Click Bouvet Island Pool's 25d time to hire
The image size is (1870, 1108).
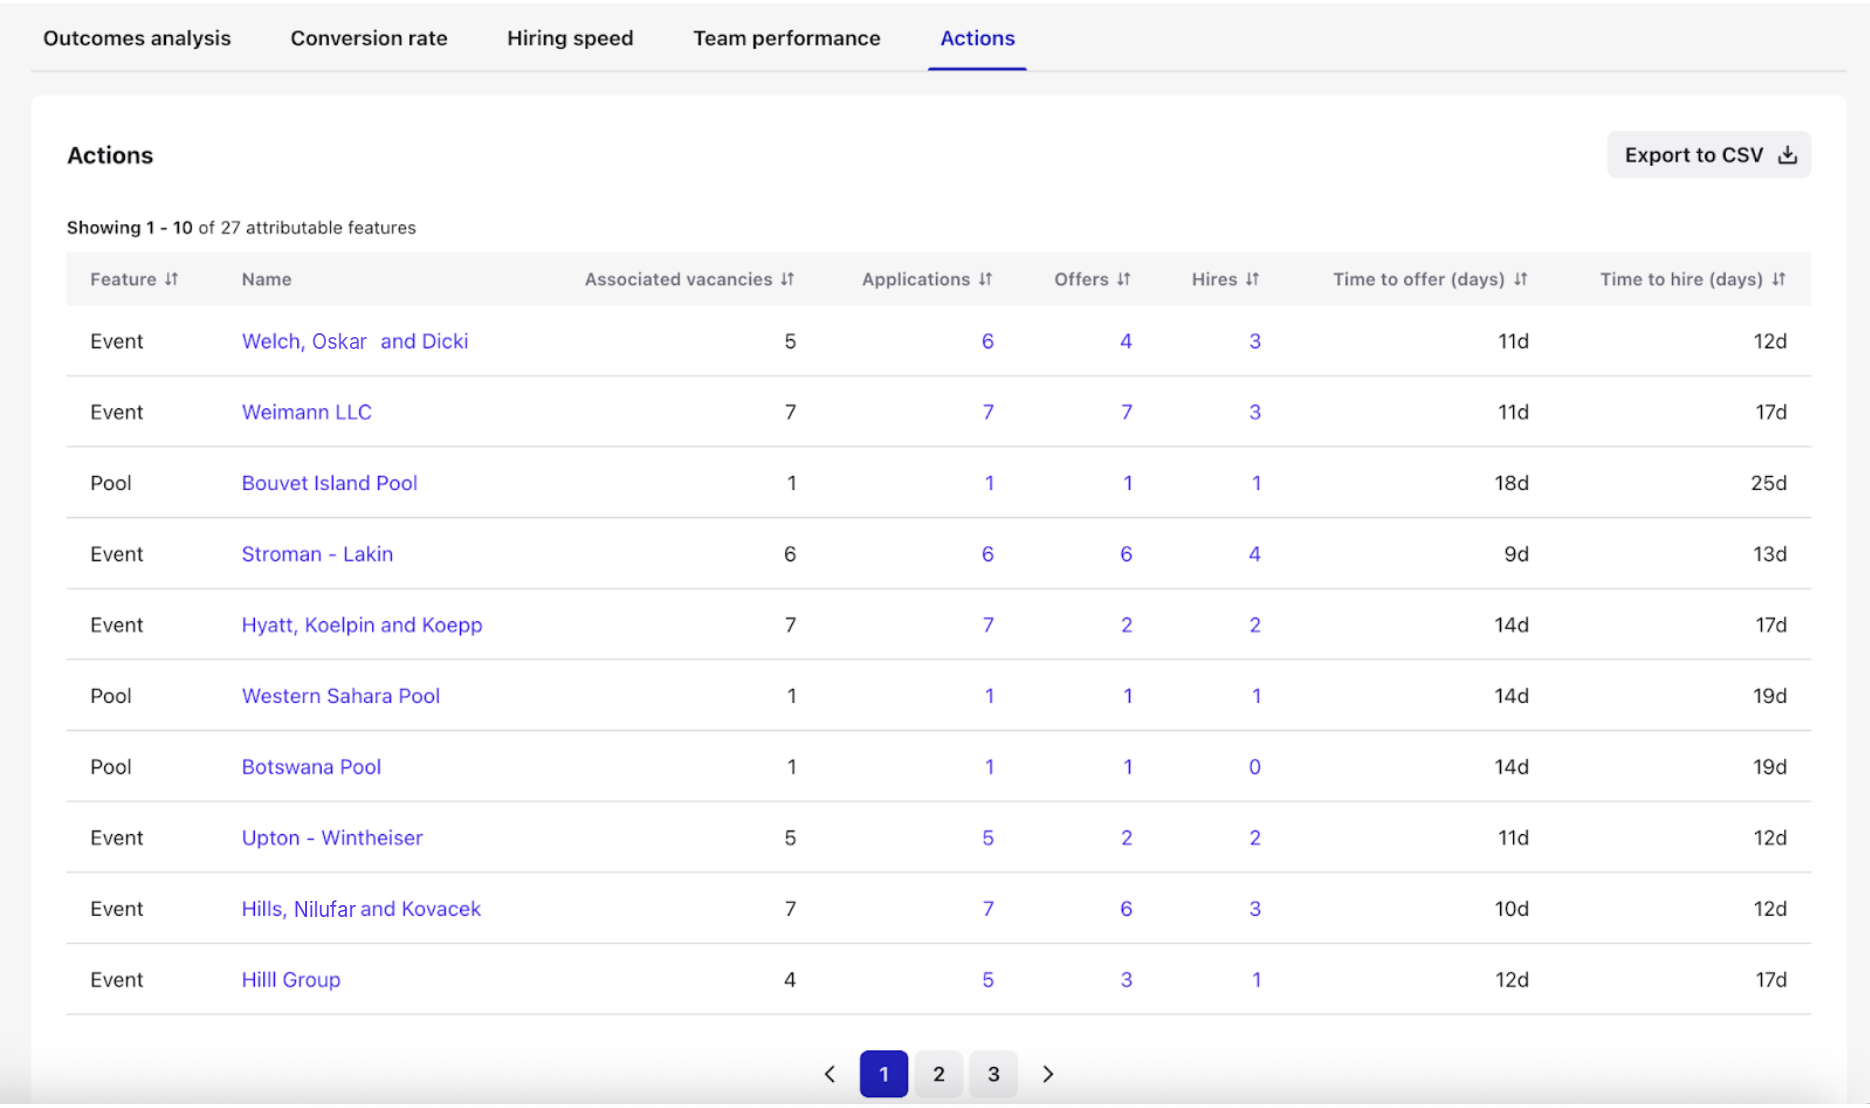click(1768, 483)
